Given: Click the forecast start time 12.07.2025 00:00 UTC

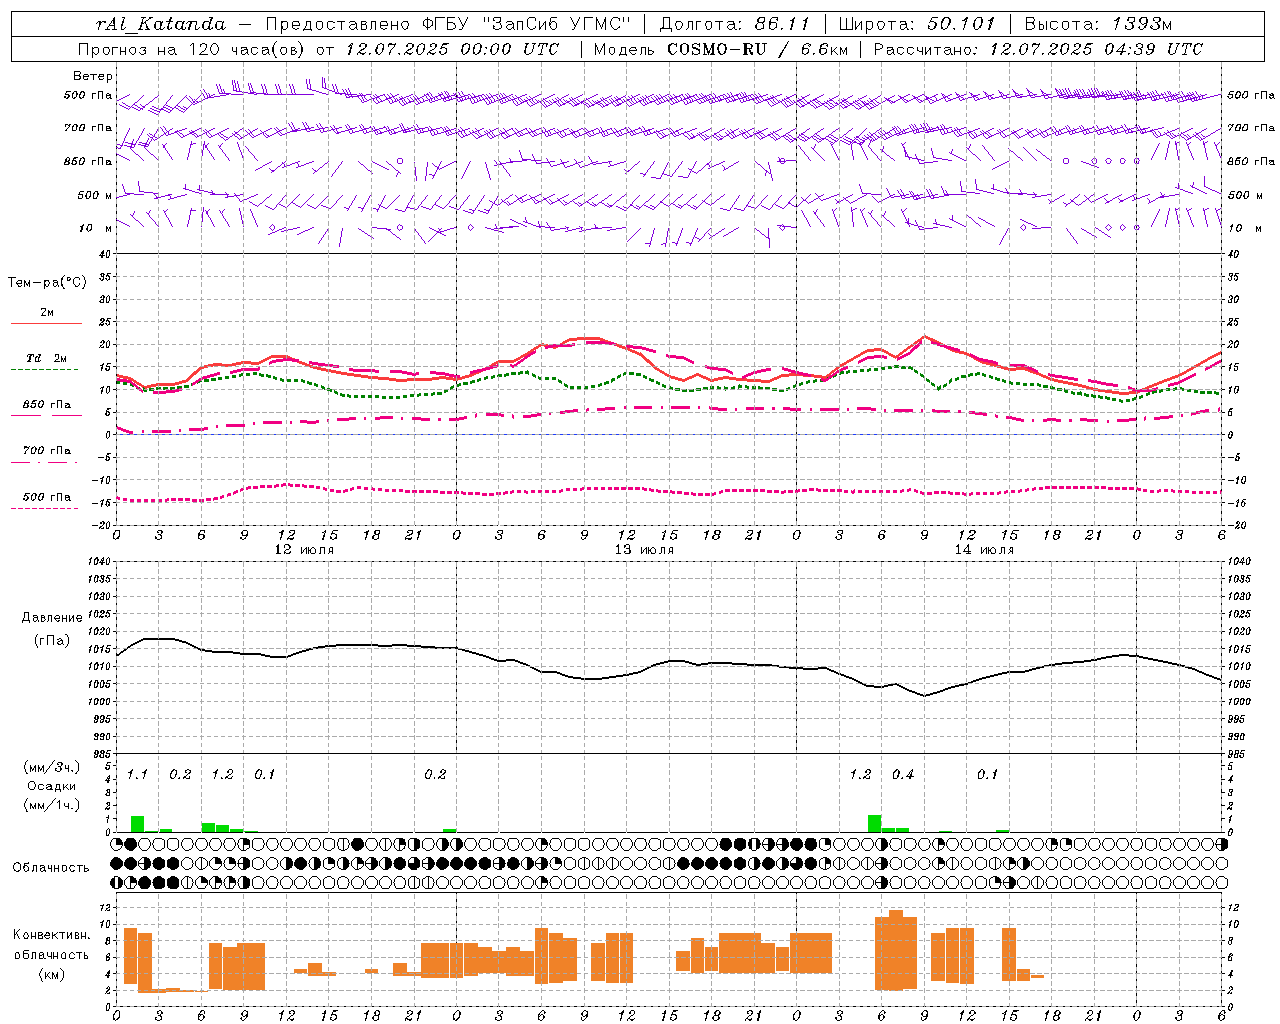Looking at the screenshot, I should 452,49.
